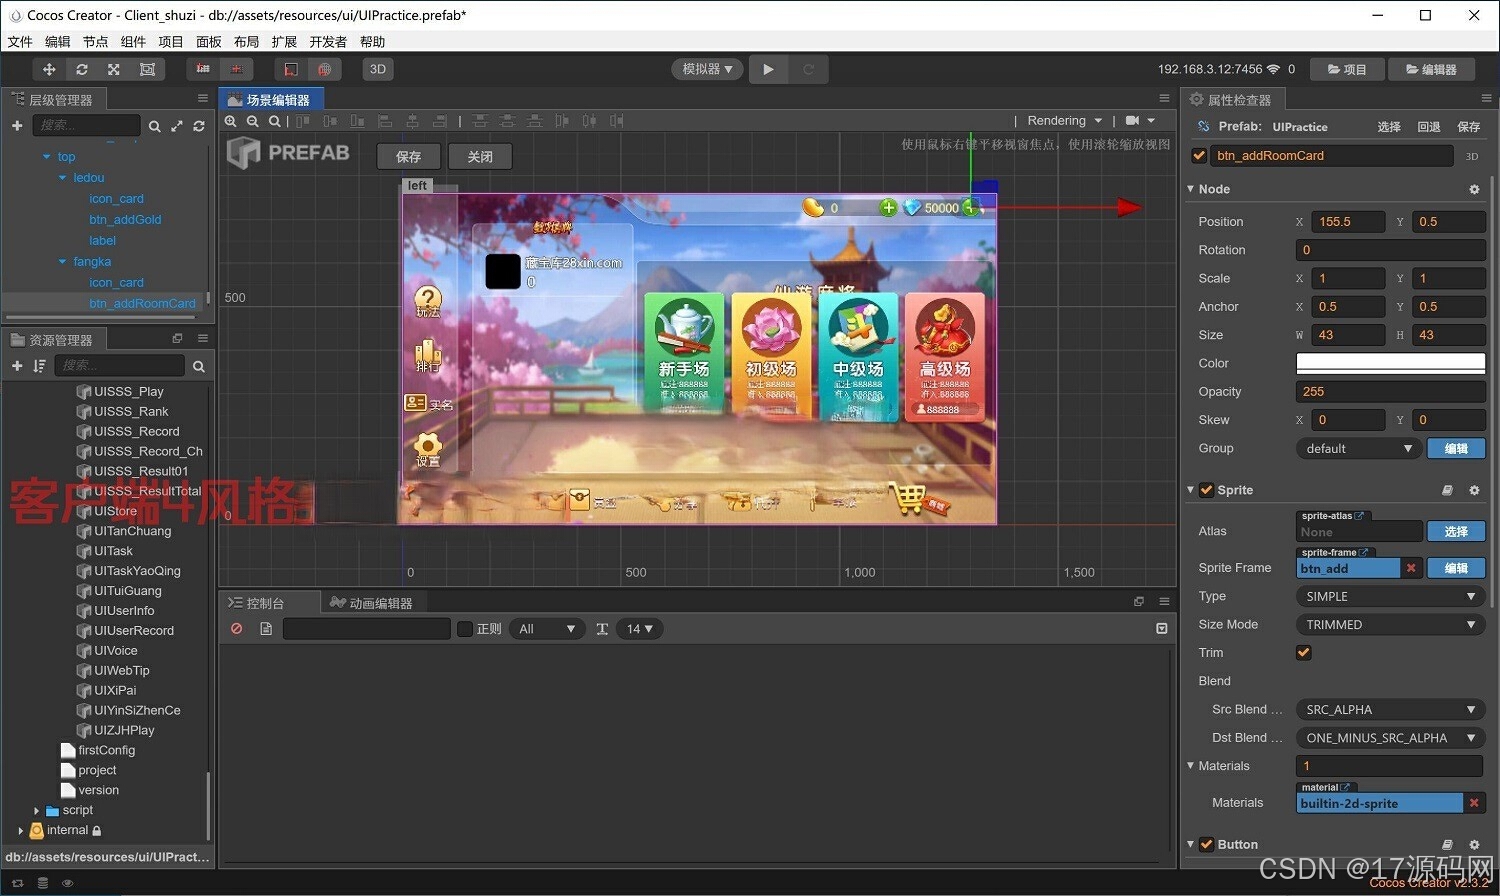Select the scale transform tool

click(x=114, y=69)
